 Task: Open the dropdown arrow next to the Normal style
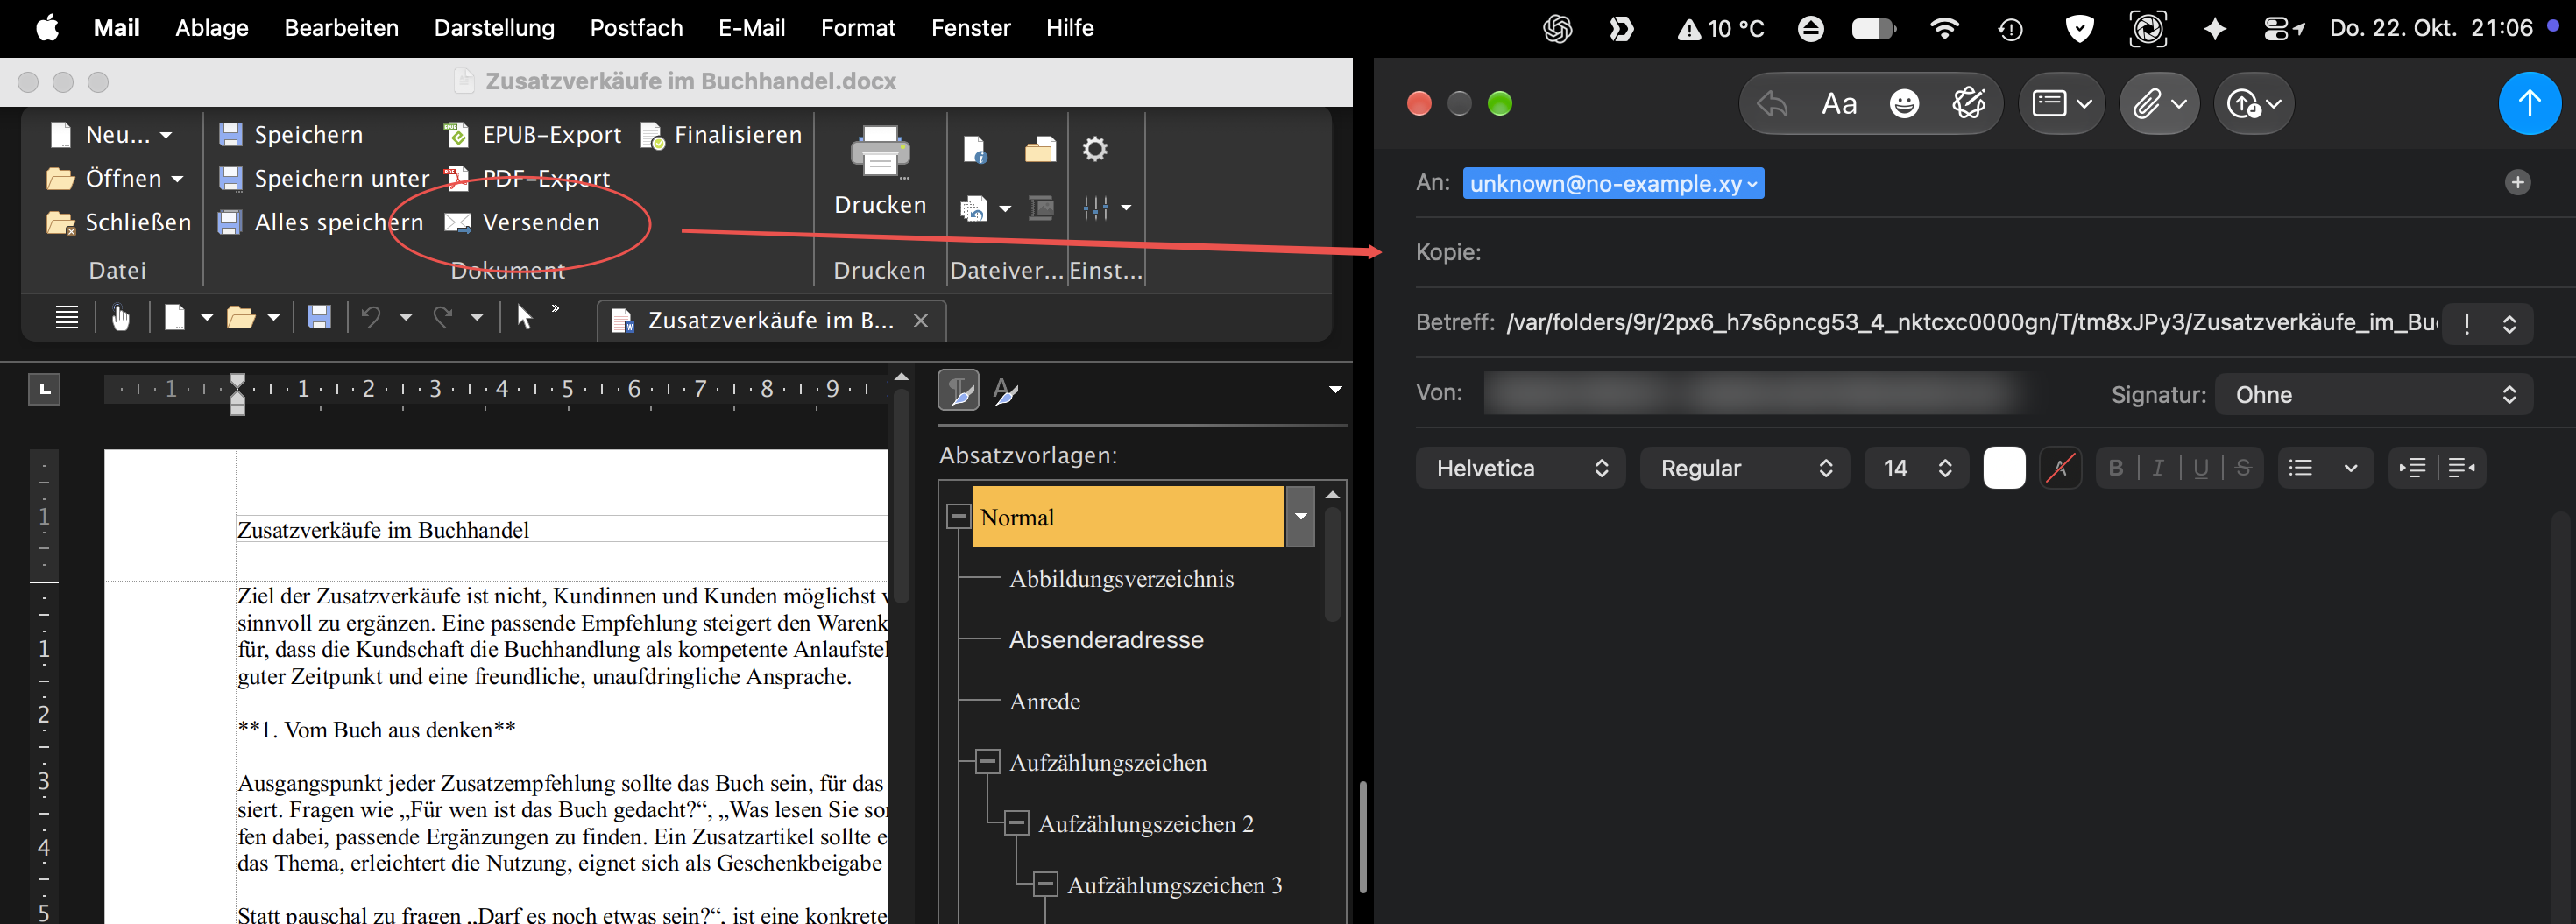1300,517
